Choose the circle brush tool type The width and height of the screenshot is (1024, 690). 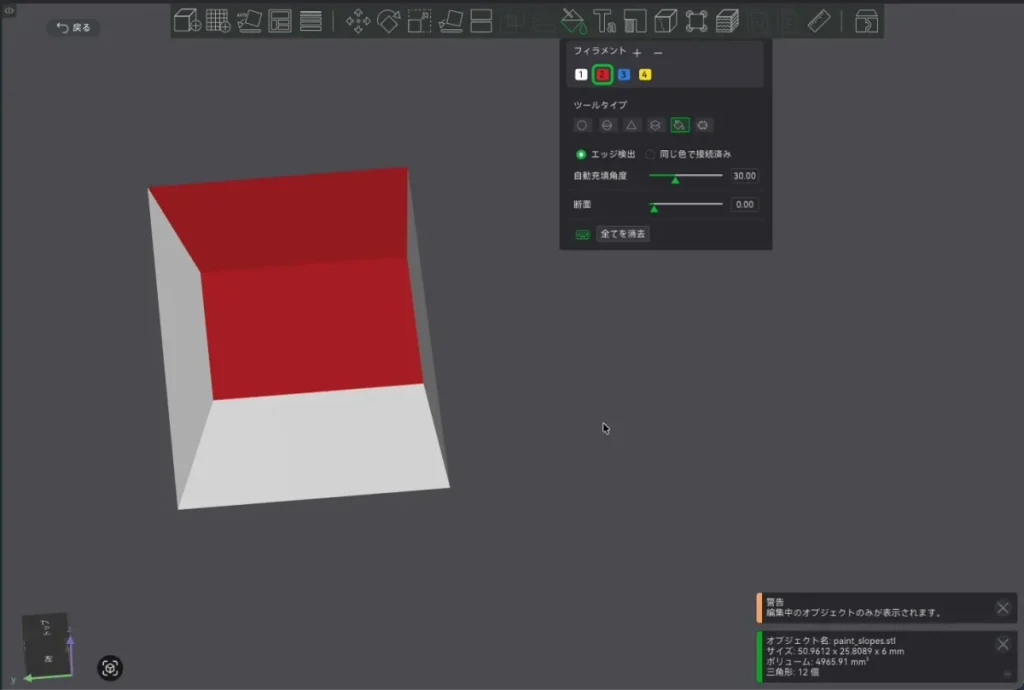click(x=582, y=125)
